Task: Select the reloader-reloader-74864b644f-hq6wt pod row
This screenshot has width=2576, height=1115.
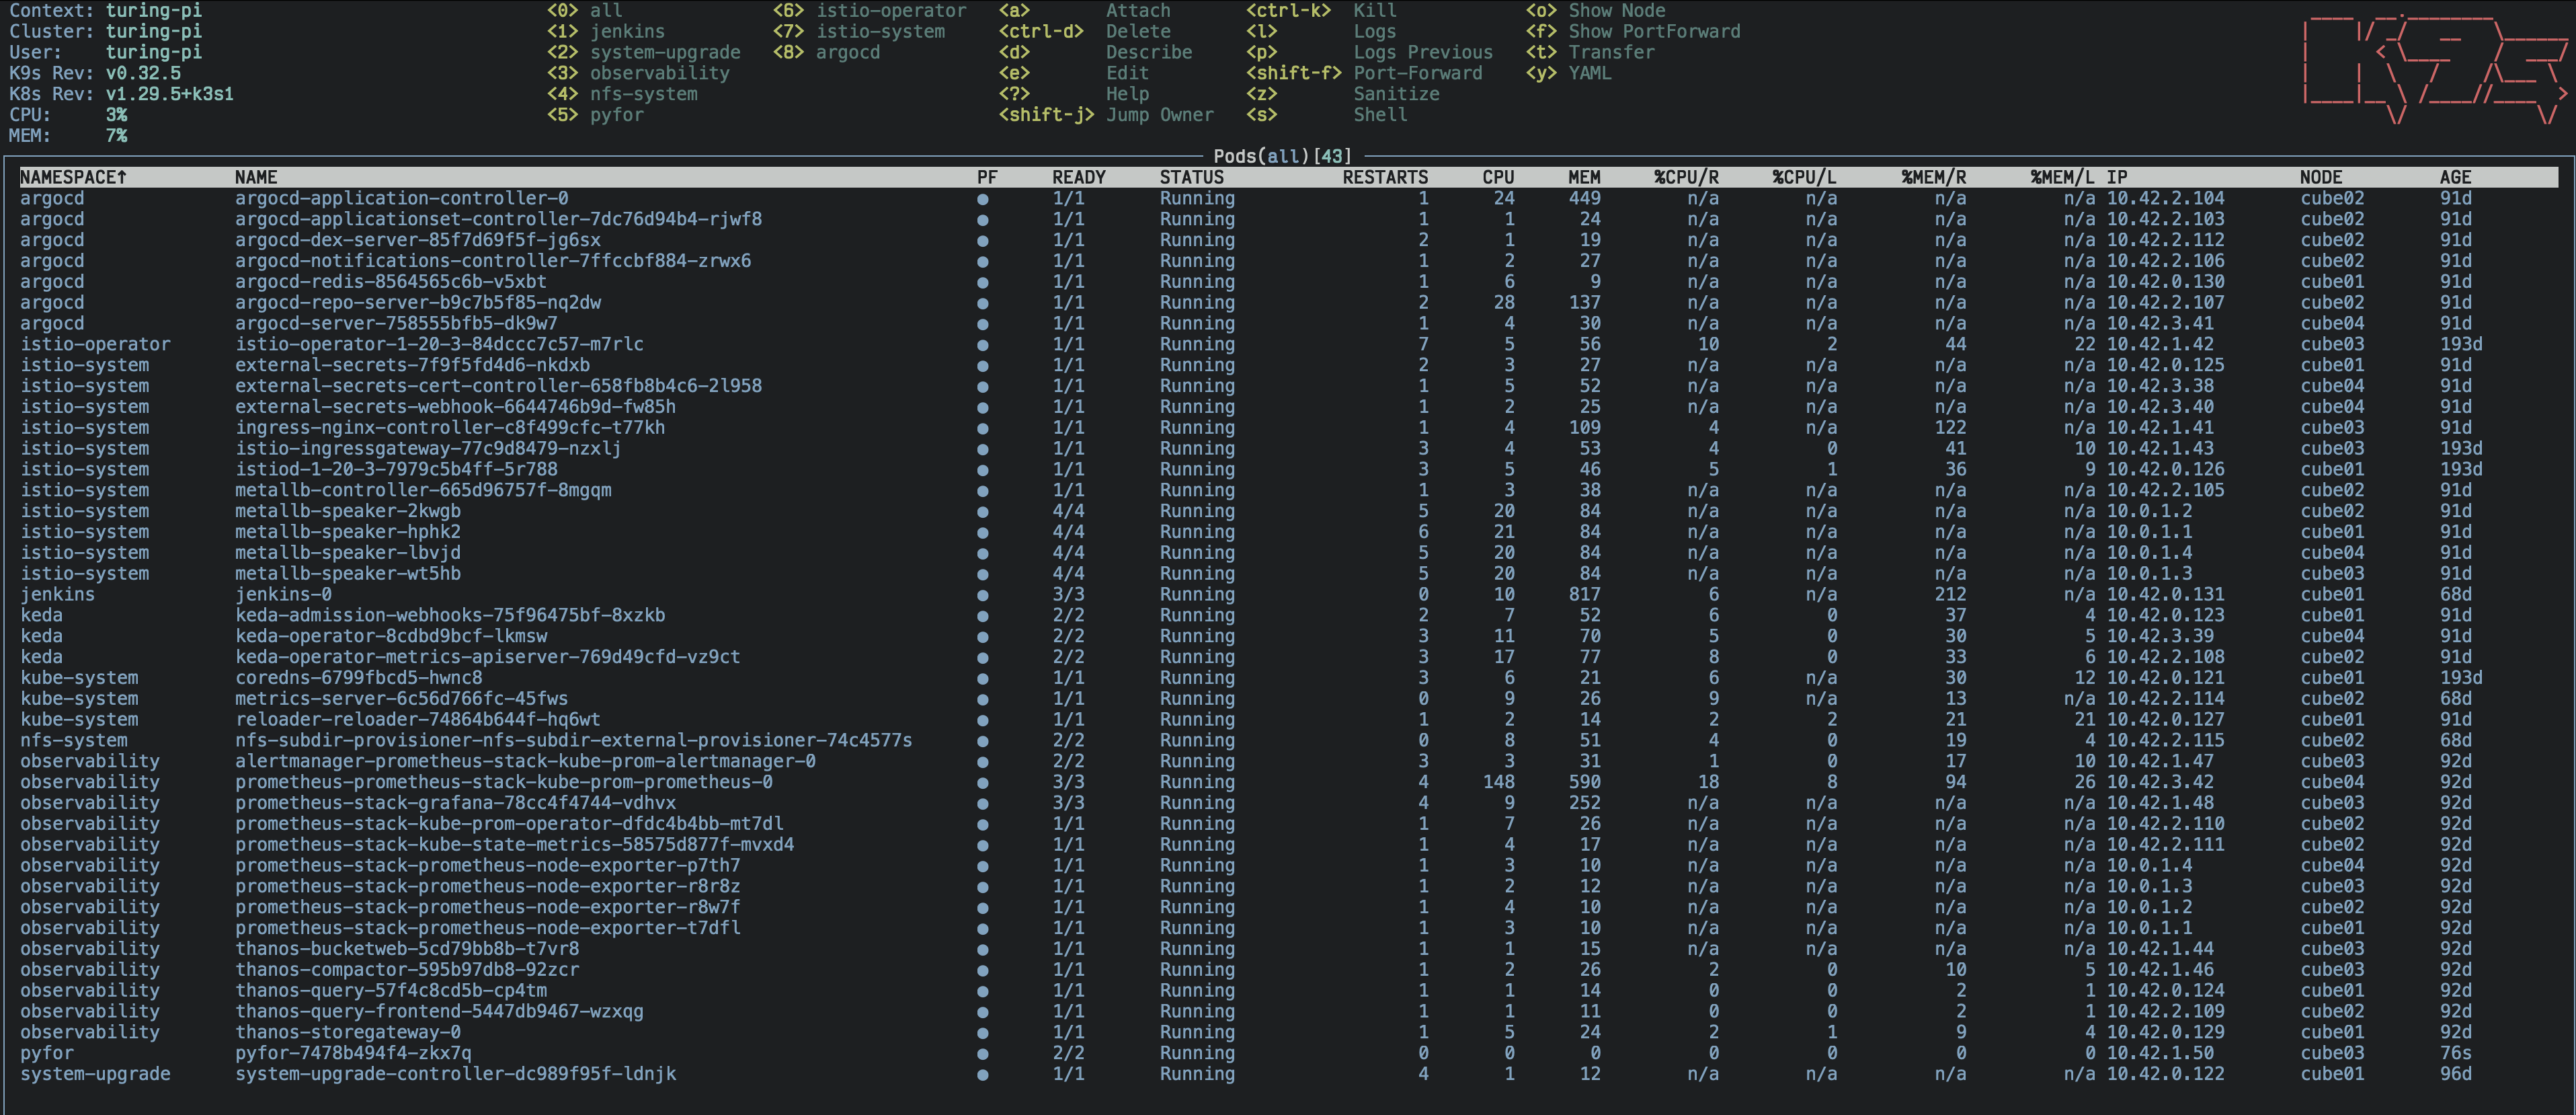Action: (1288, 720)
